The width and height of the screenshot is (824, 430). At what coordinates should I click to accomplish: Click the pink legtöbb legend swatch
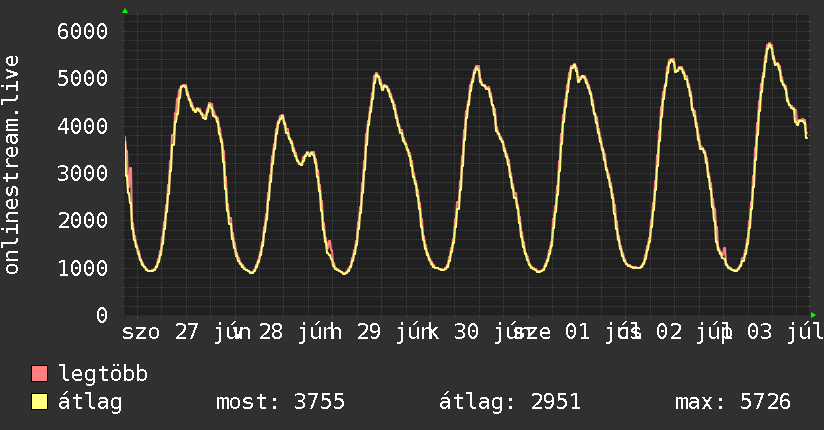tap(39, 374)
